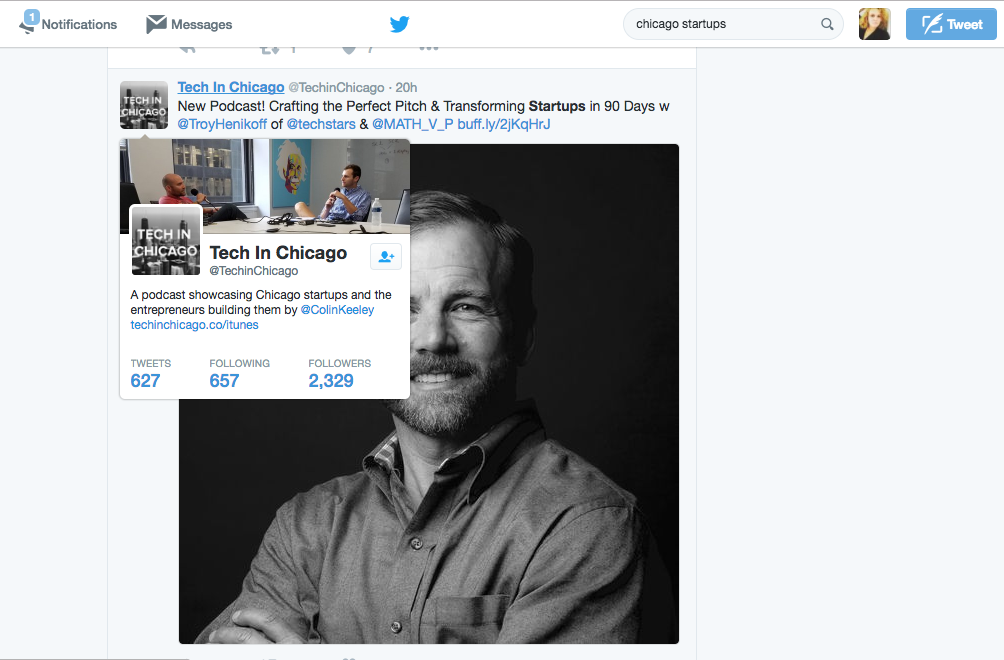Click @TechinChicago handle in tweet header
Screen dimensions: 1004x660
(336, 88)
